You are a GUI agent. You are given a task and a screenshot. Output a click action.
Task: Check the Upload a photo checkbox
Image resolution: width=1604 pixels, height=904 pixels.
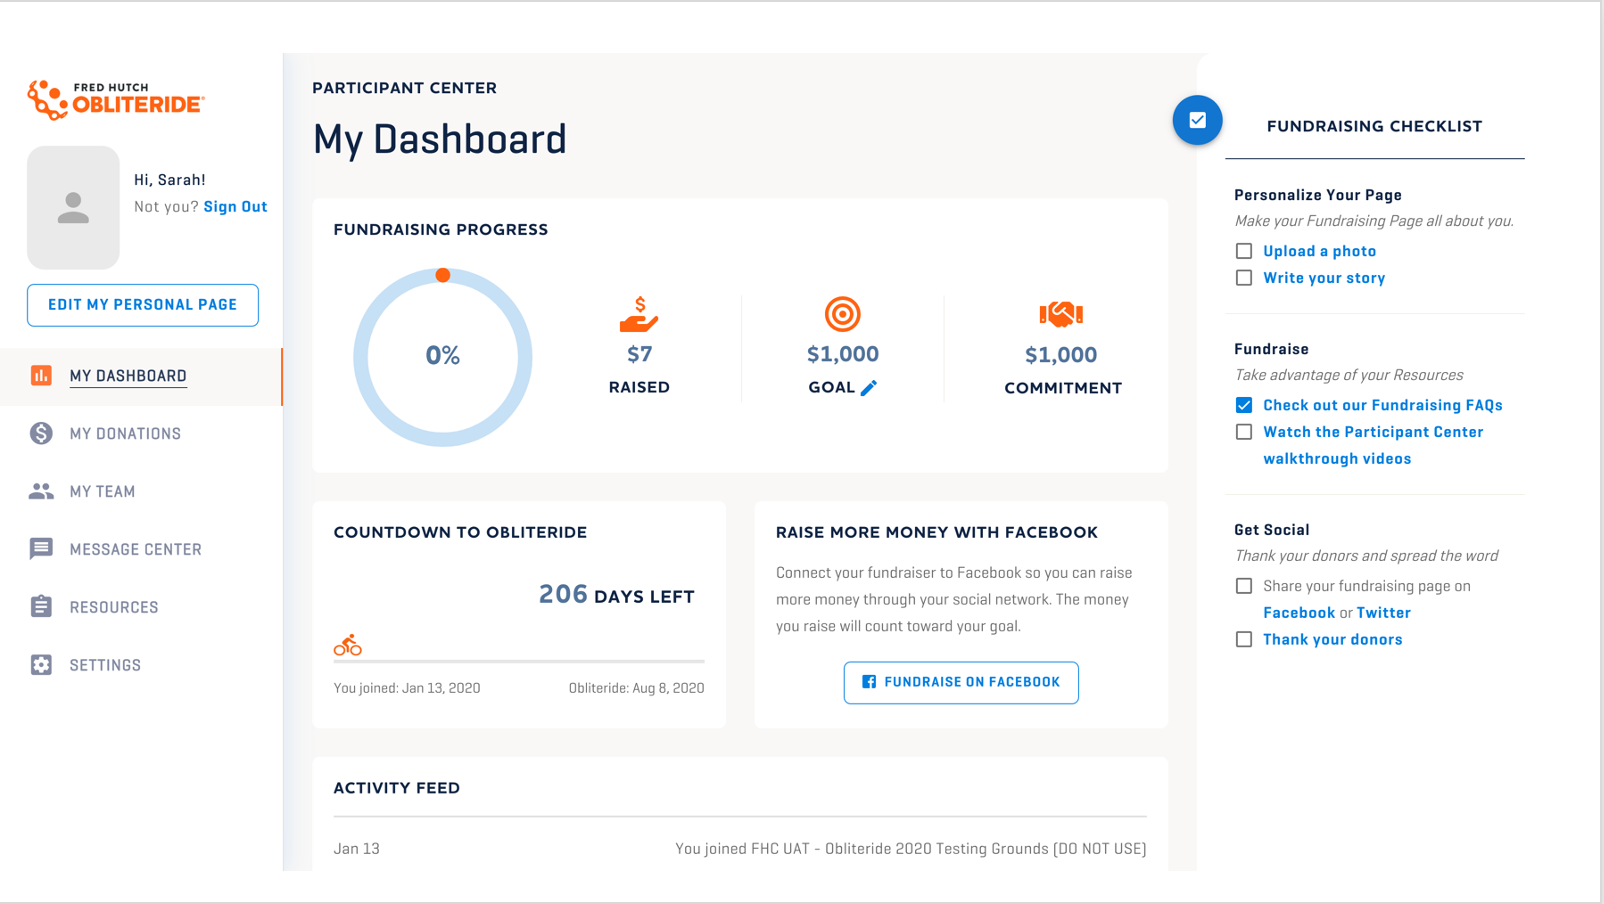coord(1244,250)
